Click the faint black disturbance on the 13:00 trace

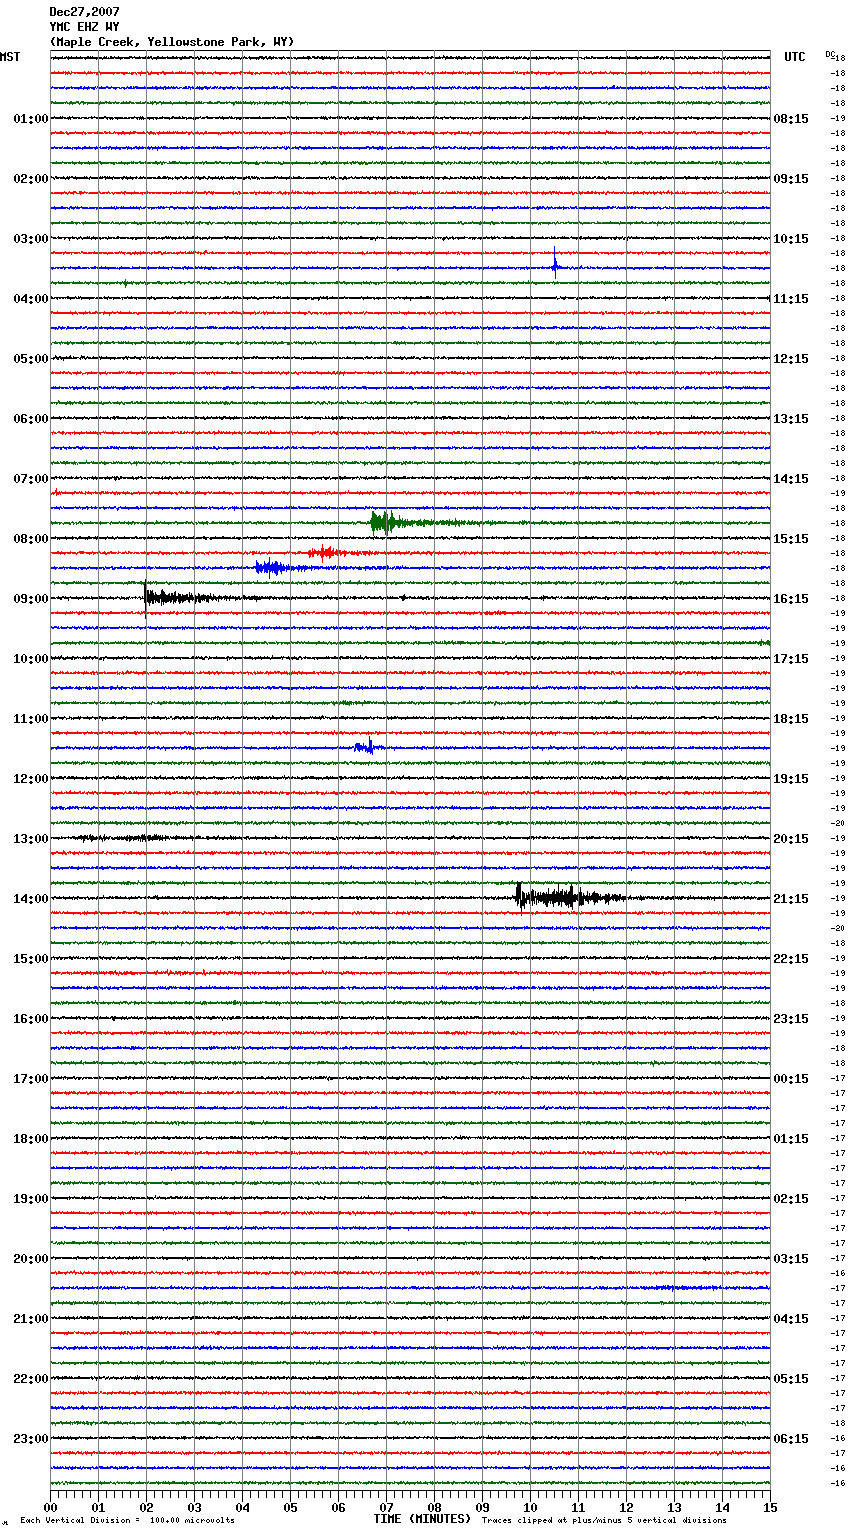pos(120,838)
